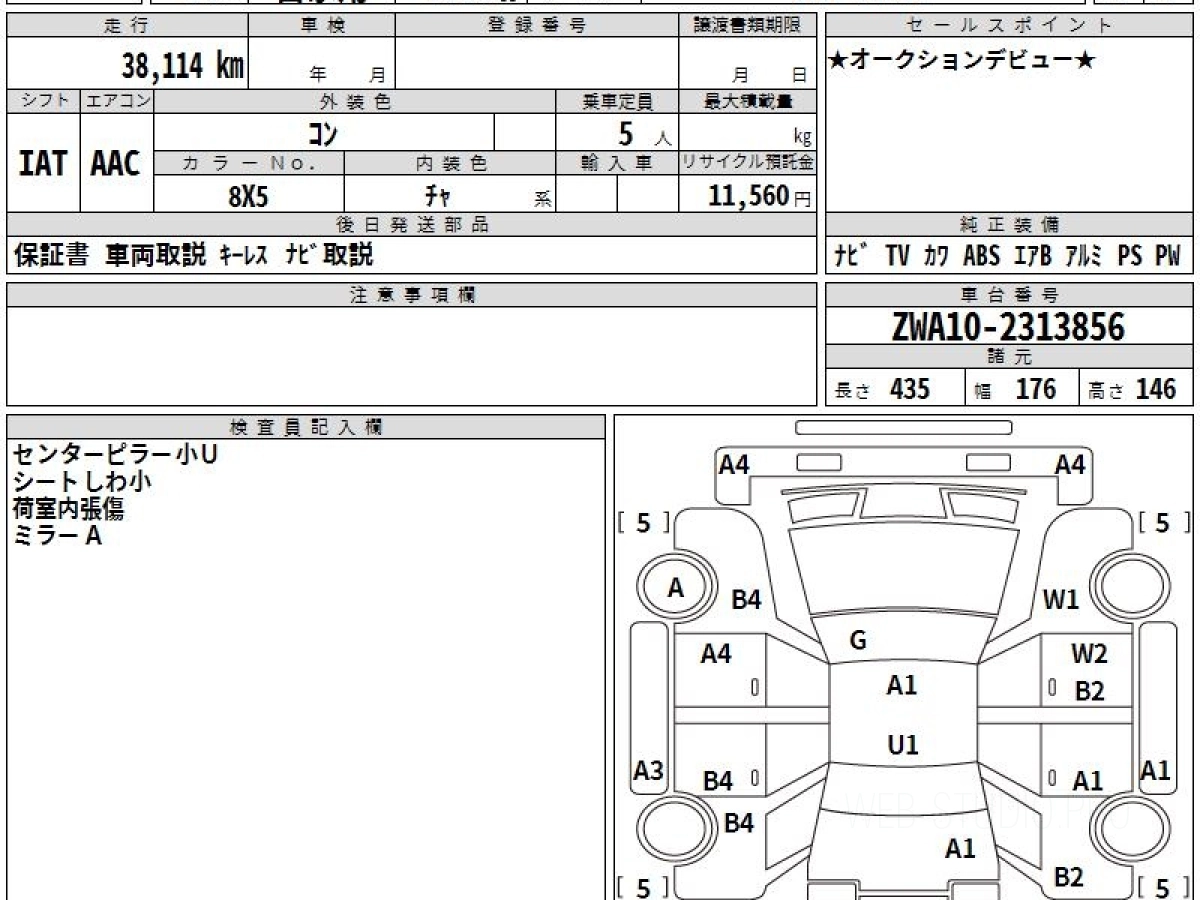The height and width of the screenshot is (900, 1200).
Task: Select the 純正装備 header
Action: (x=1010, y=225)
